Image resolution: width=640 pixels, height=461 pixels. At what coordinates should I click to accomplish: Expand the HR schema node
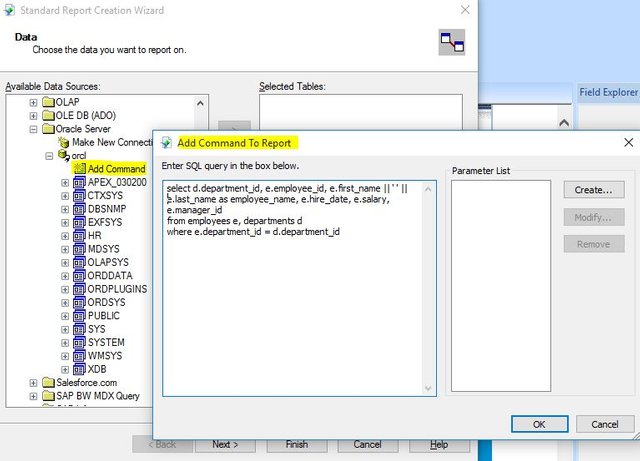coord(65,236)
